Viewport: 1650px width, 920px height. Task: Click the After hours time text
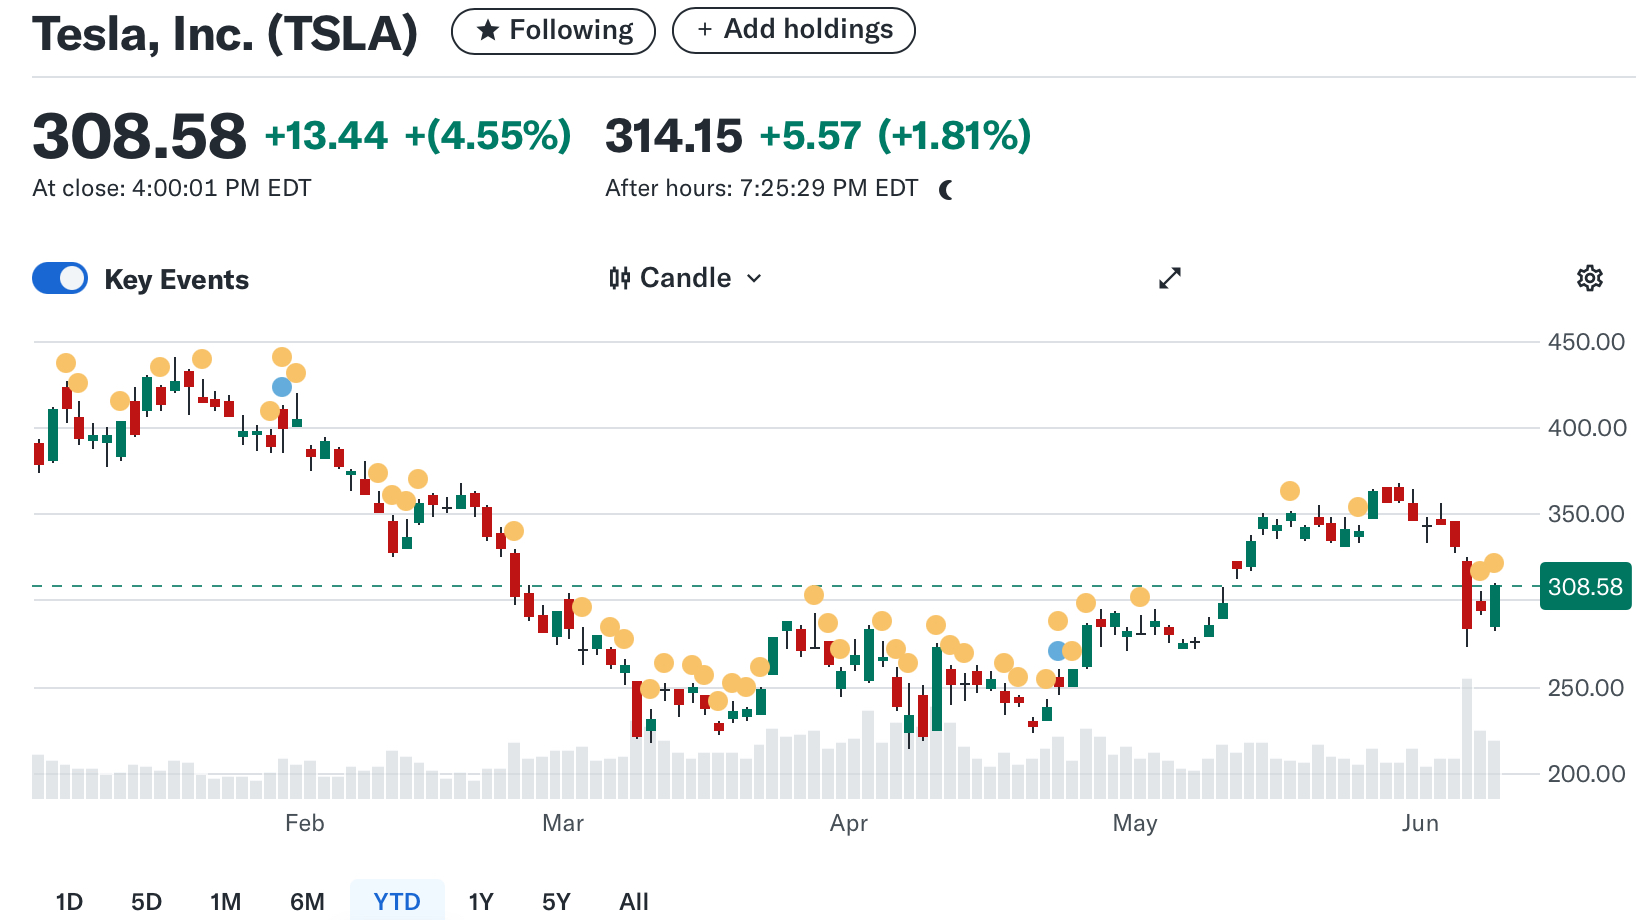761,188
